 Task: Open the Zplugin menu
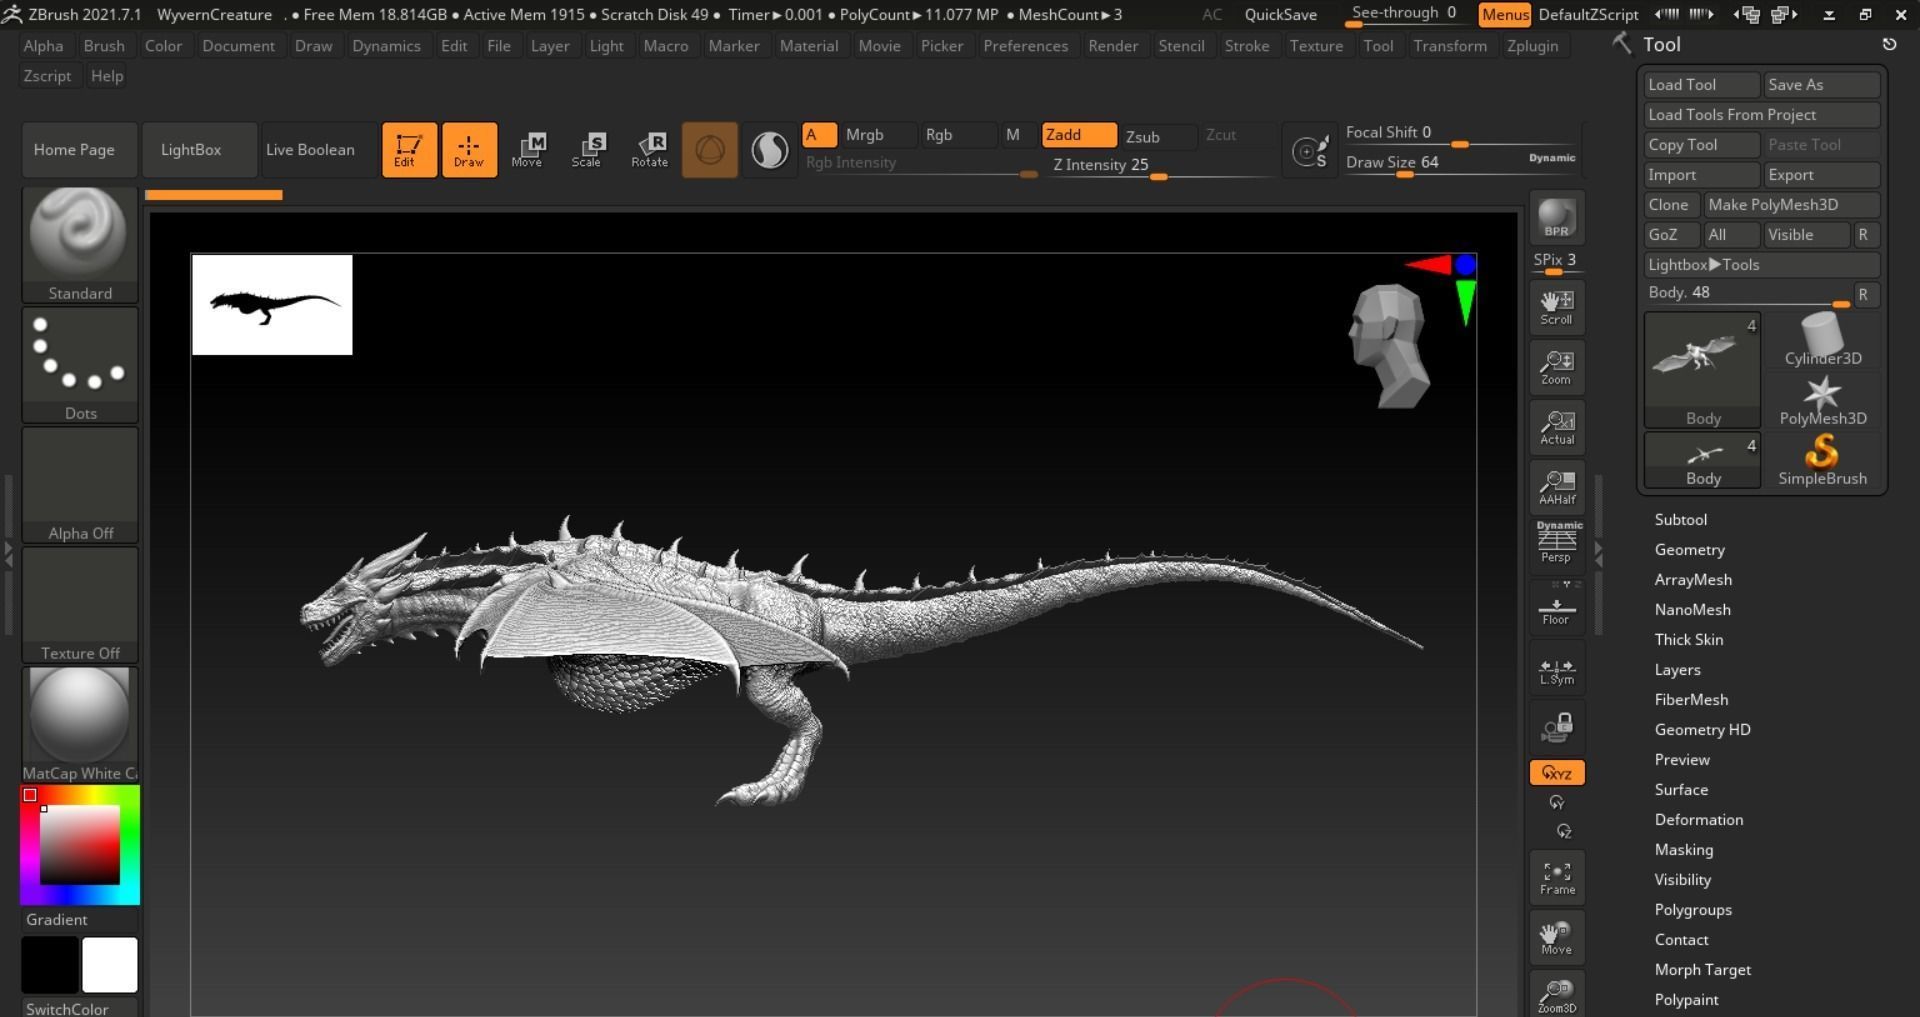[x=1532, y=46]
